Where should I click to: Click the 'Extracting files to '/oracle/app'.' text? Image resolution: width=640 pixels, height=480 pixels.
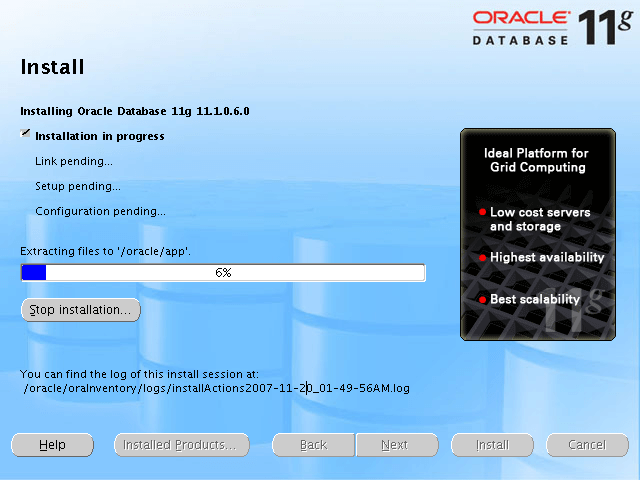pyautogui.click(x=105, y=251)
